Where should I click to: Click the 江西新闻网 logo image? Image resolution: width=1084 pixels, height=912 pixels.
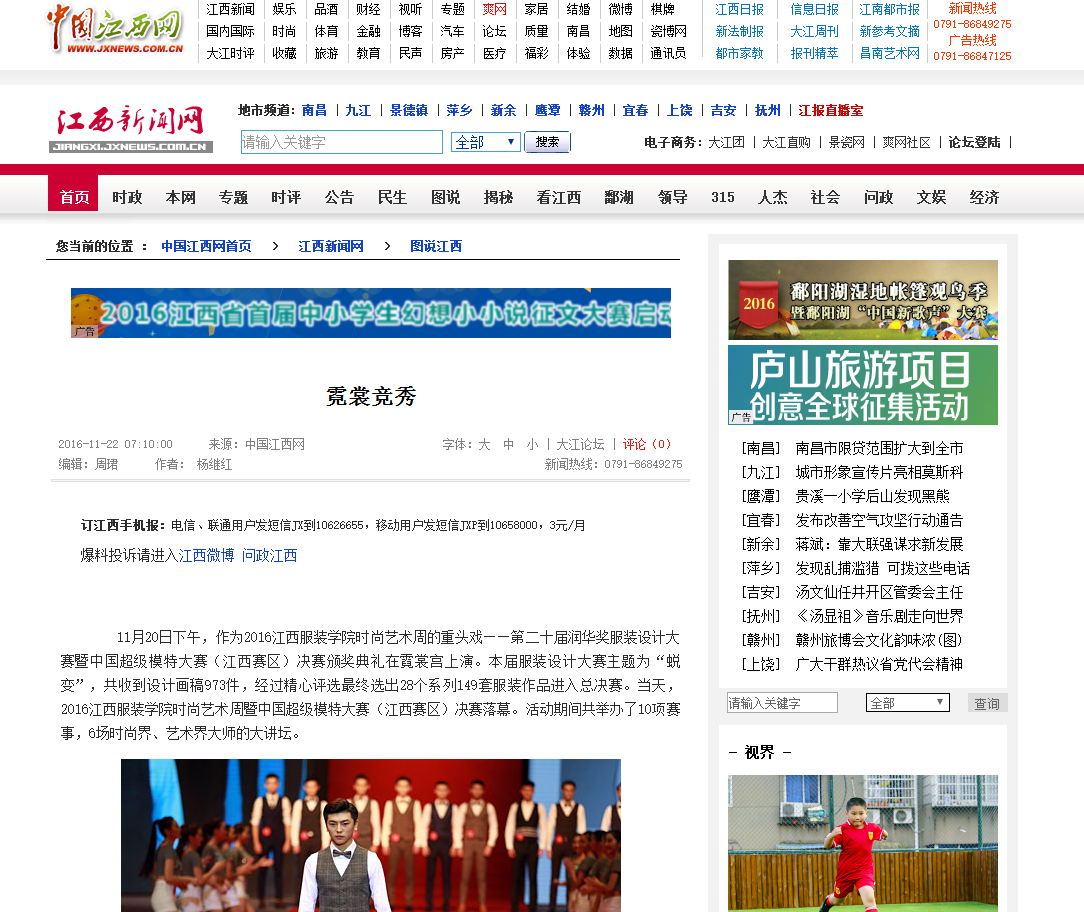[130, 128]
